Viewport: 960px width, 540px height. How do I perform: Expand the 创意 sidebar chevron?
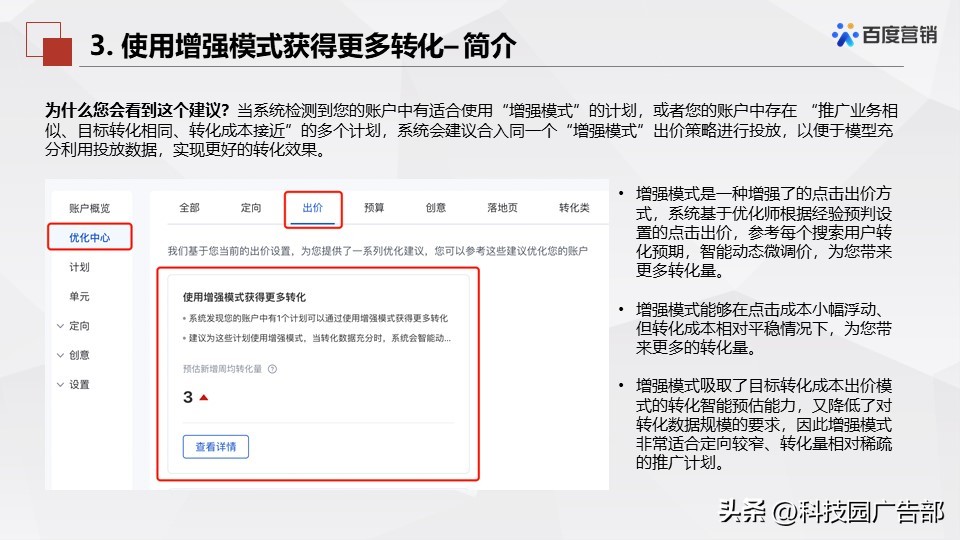[x=60, y=355]
